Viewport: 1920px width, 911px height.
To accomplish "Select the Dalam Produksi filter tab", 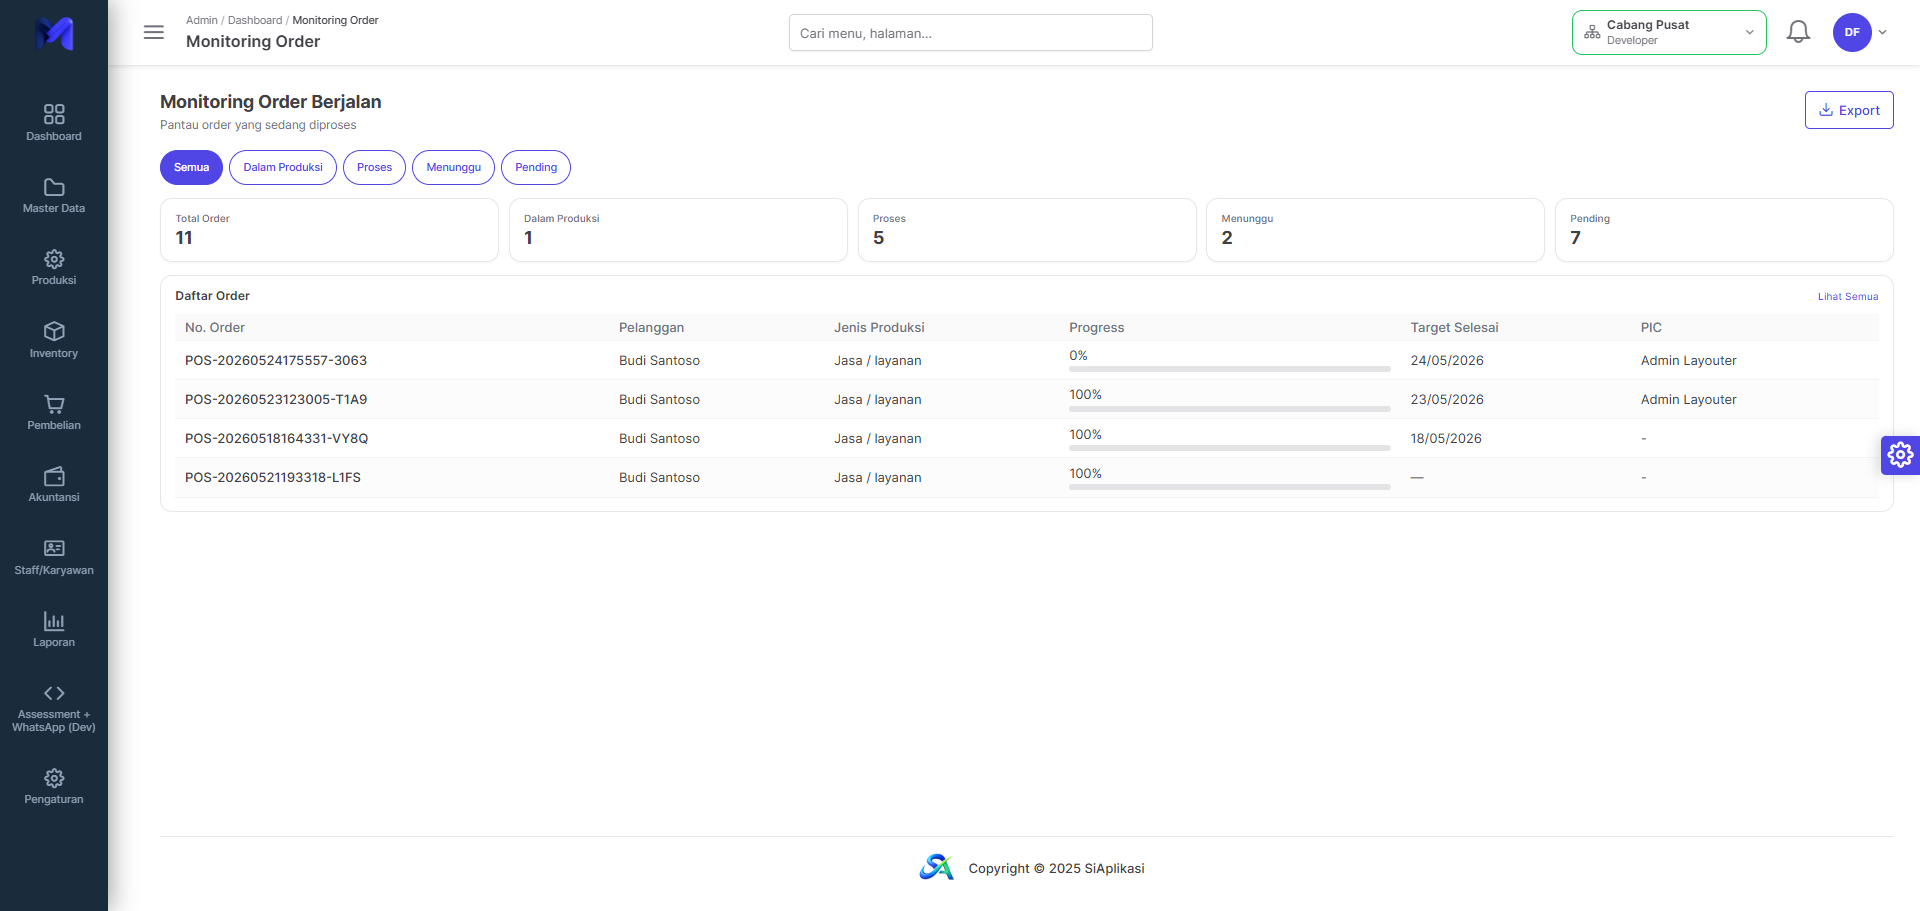I will (x=283, y=167).
